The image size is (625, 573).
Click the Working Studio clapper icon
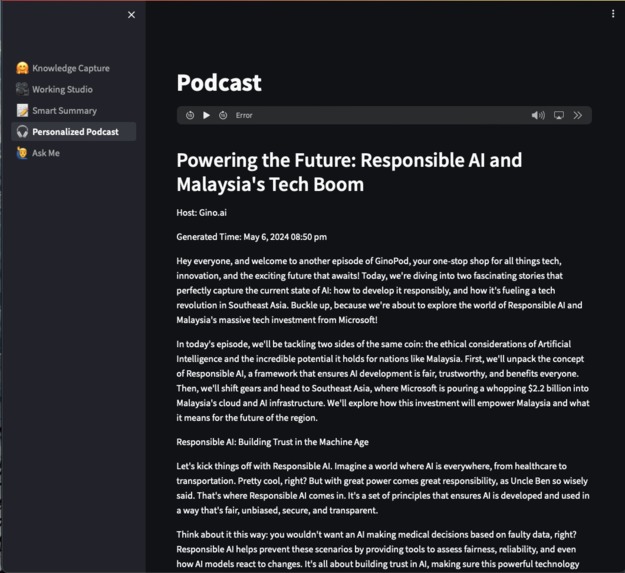pyautogui.click(x=22, y=89)
